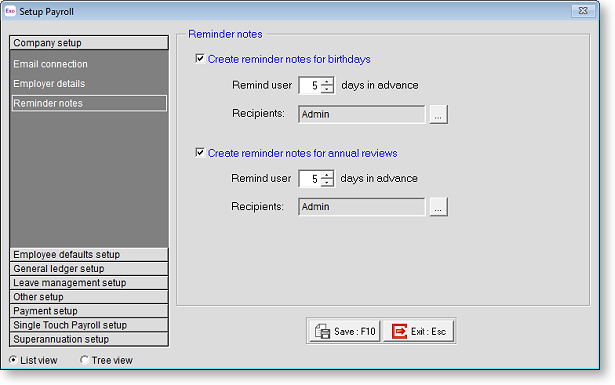Screen dimensions: 615x385
Task: Select the List view radio button
Action: pos(13,360)
